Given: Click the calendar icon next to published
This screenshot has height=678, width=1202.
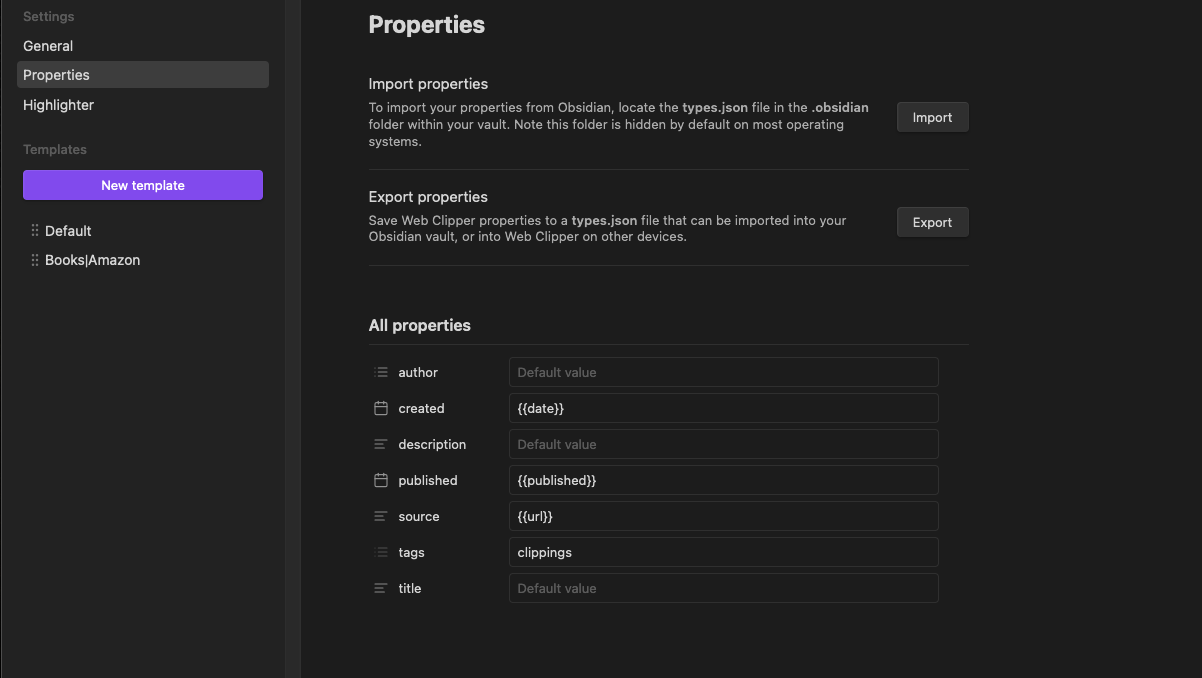Looking at the screenshot, I should pos(381,480).
